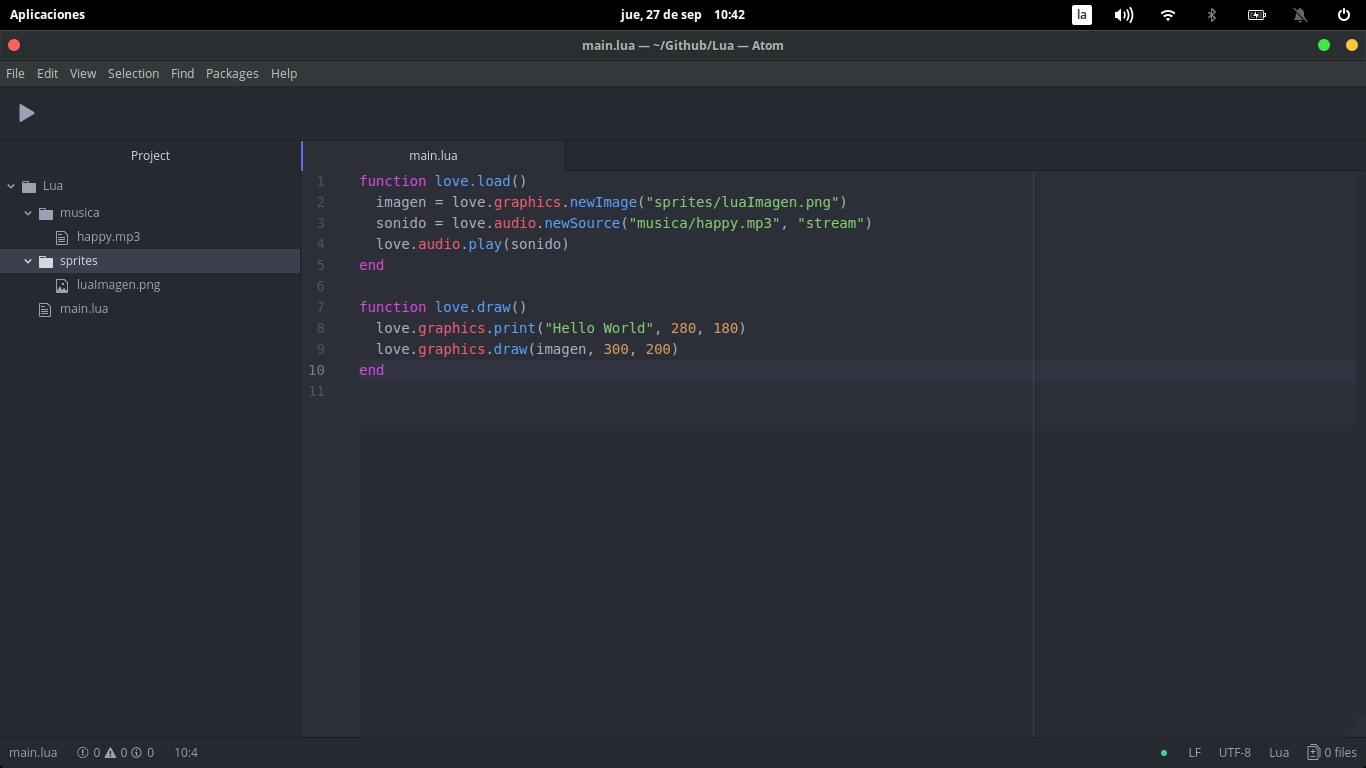
Task: Collapse the sprites folder
Action: [x=27, y=260]
